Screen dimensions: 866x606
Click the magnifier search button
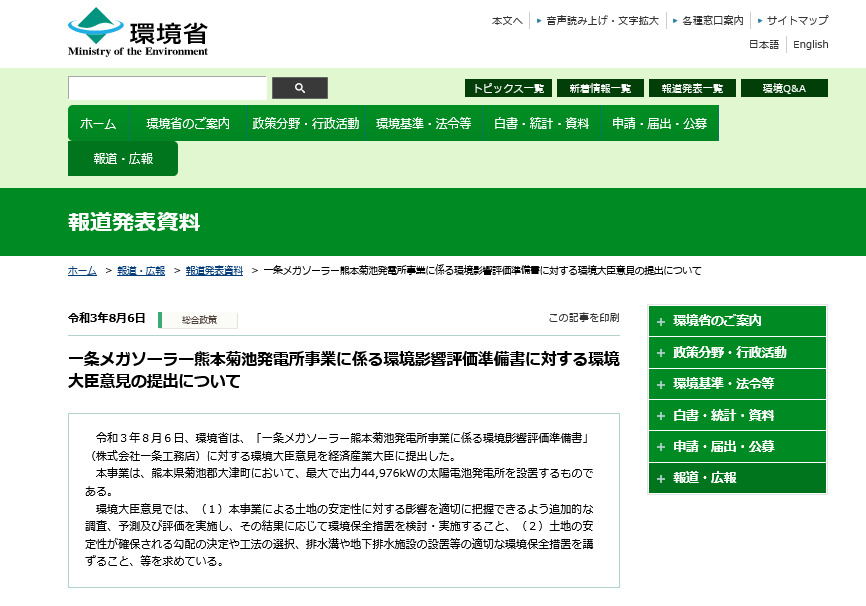(x=299, y=88)
